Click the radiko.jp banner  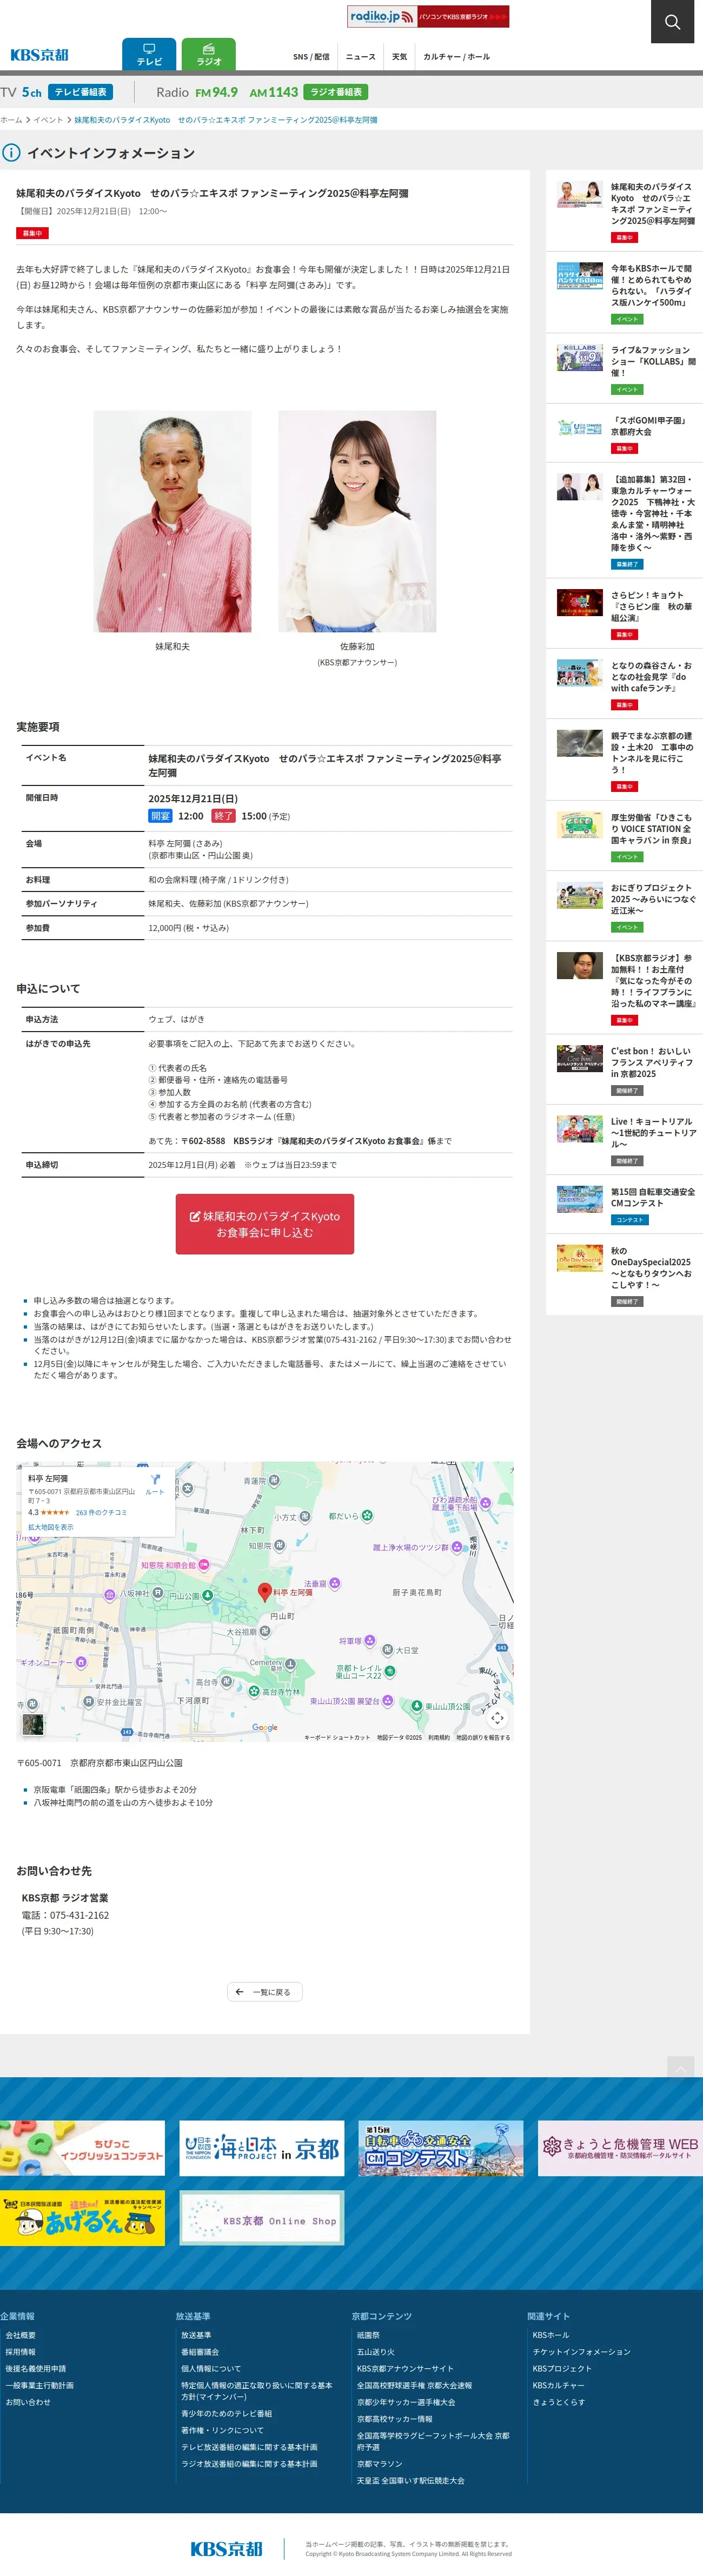pos(428,17)
